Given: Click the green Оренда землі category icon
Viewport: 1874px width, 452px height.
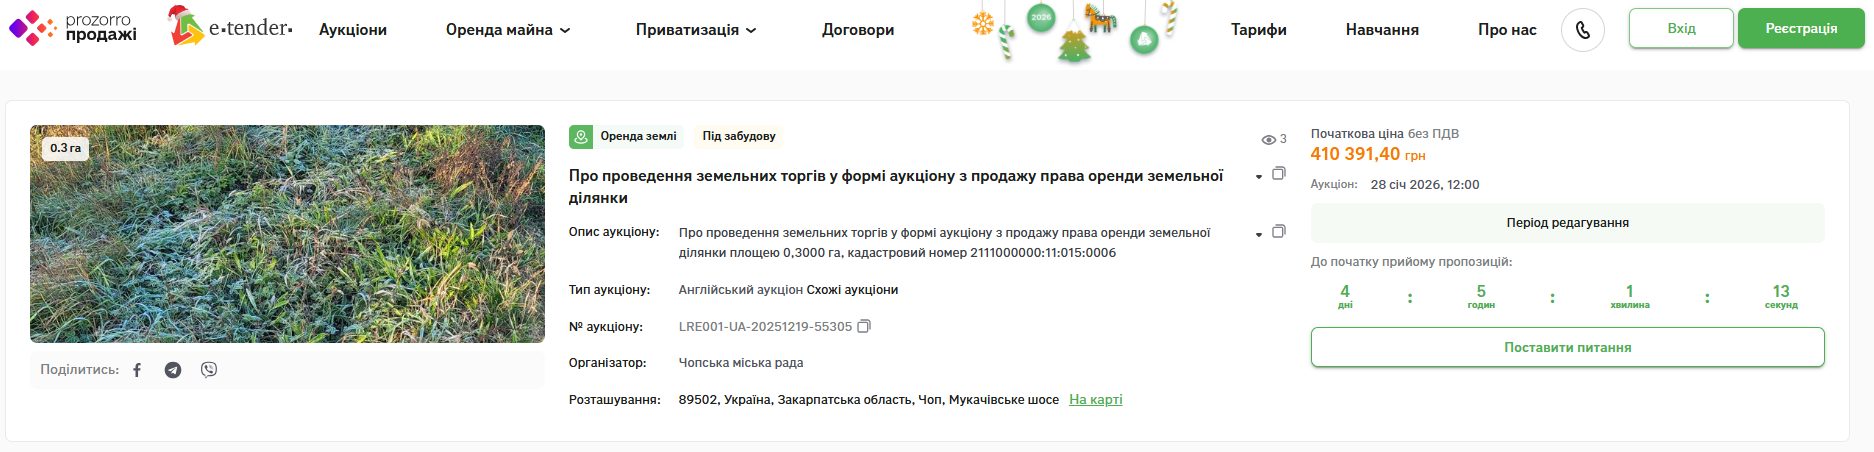Looking at the screenshot, I should click(580, 136).
